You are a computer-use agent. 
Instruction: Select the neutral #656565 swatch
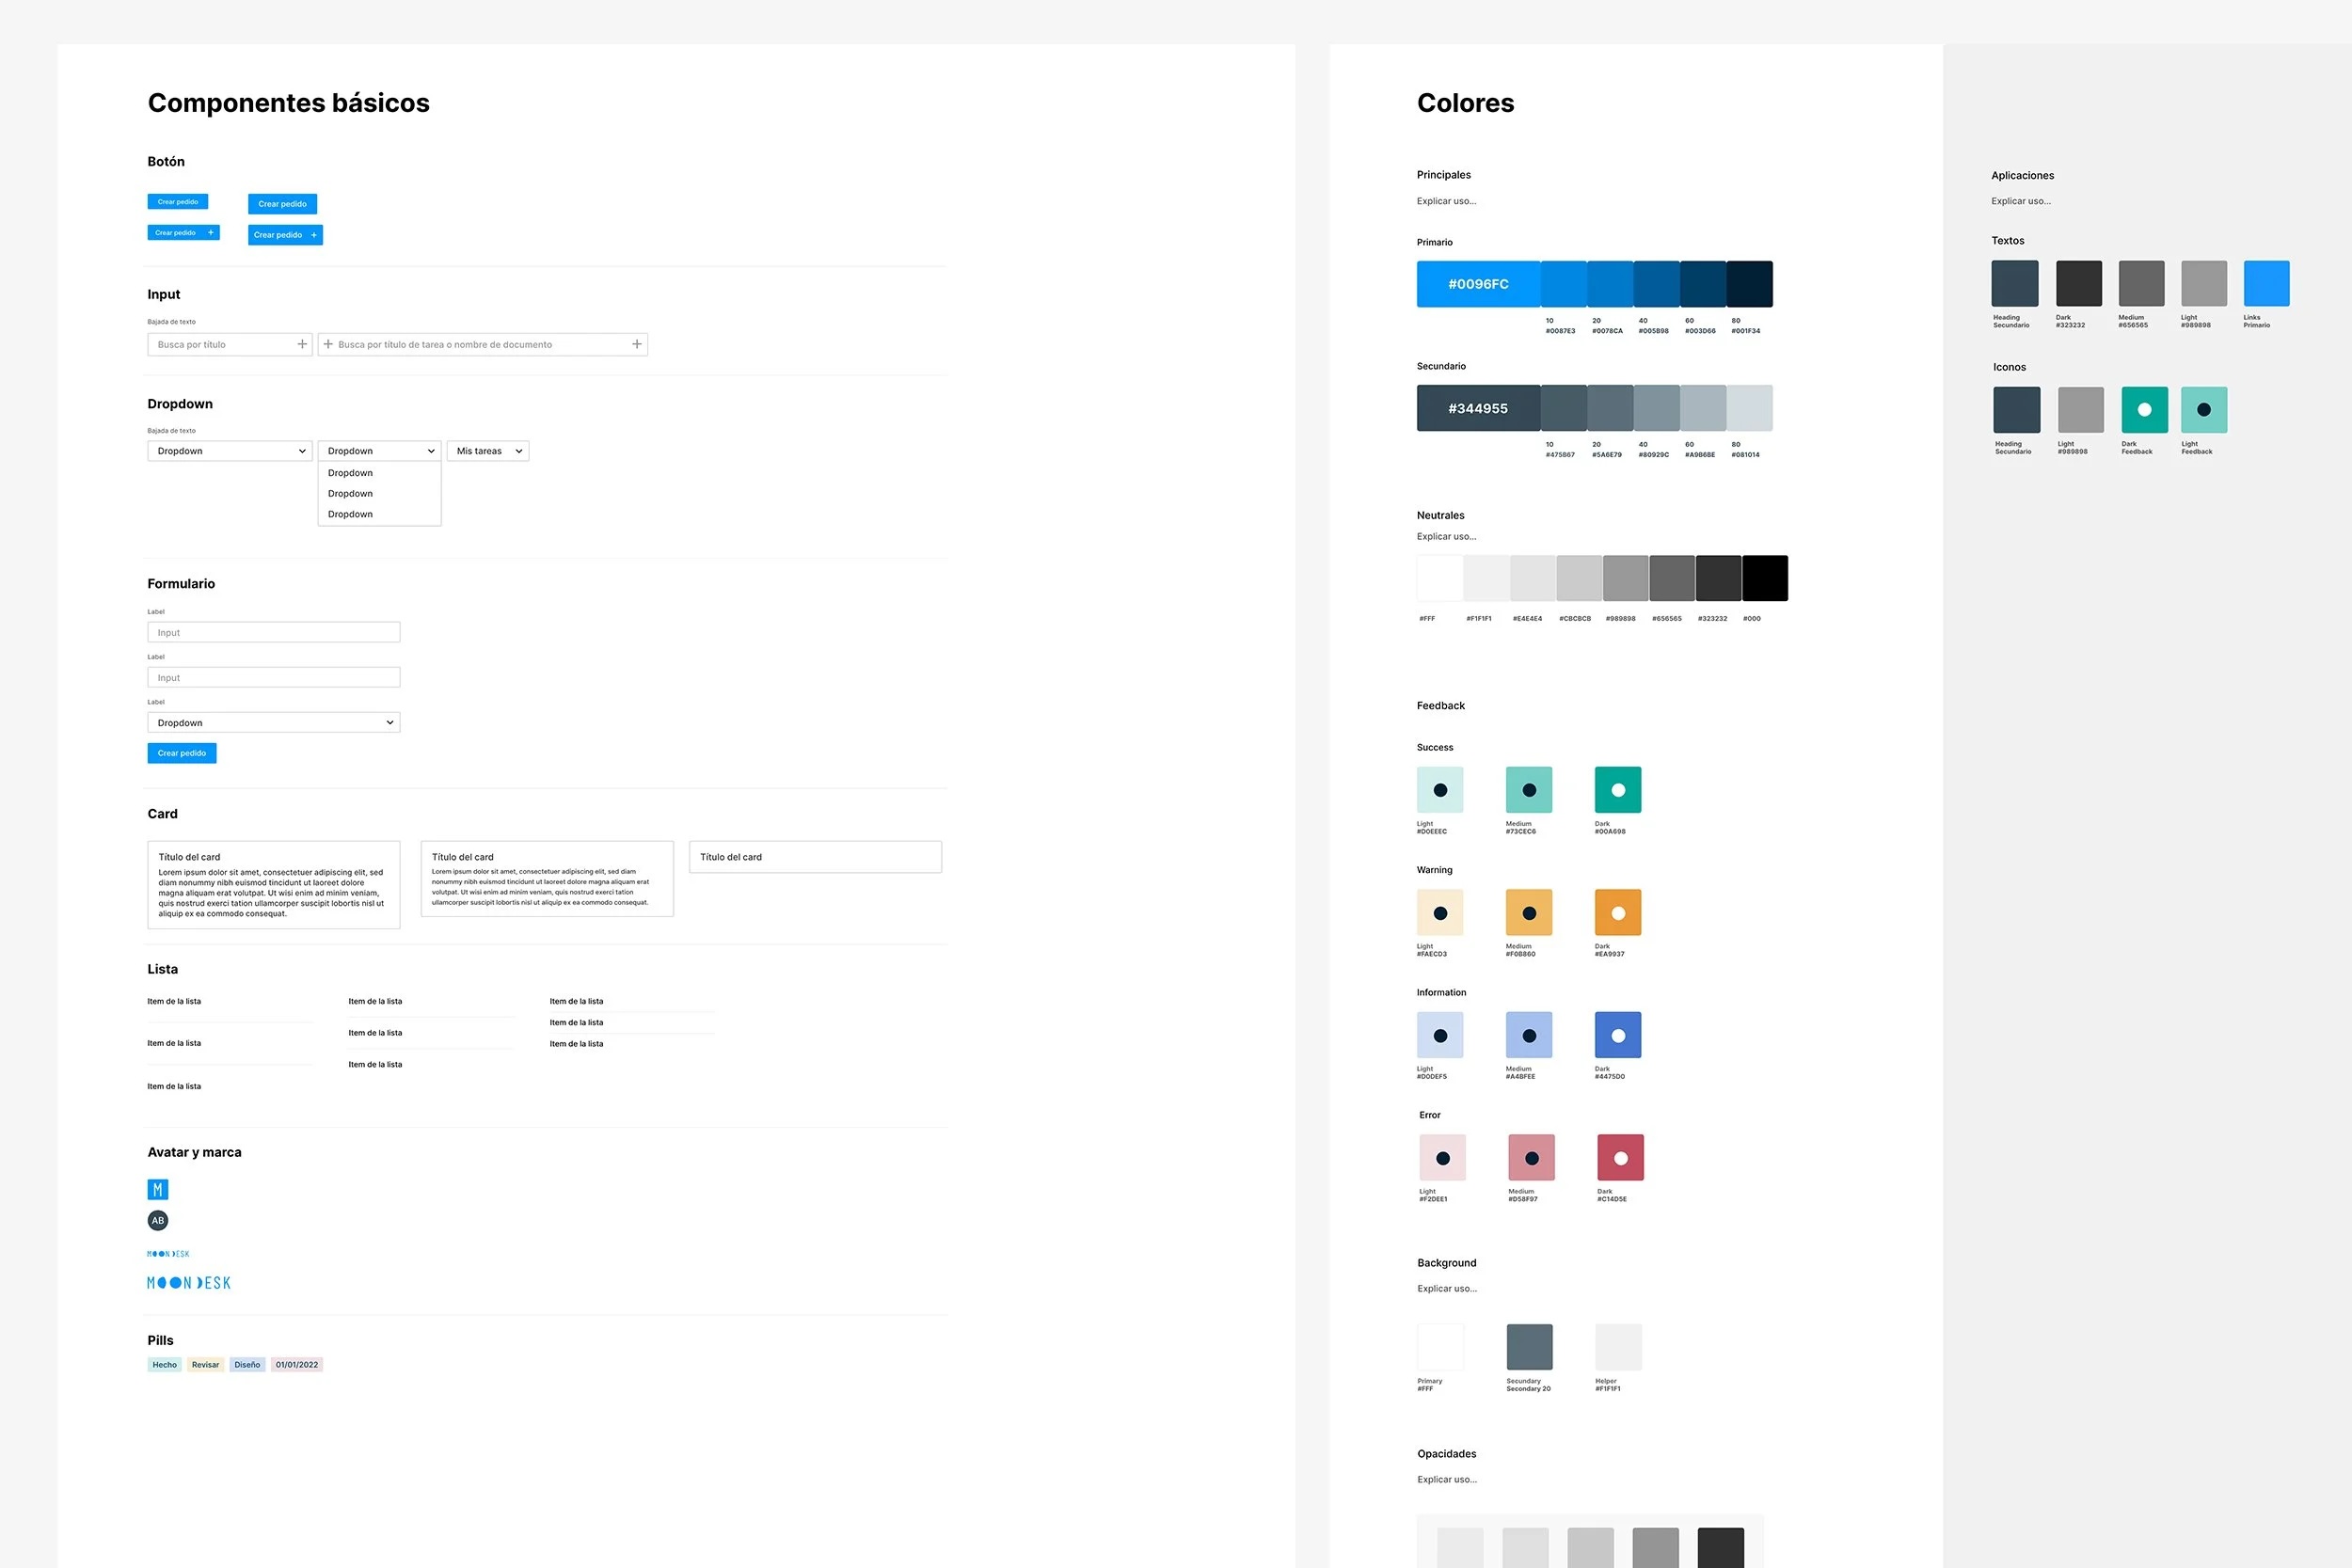pos(1672,578)
